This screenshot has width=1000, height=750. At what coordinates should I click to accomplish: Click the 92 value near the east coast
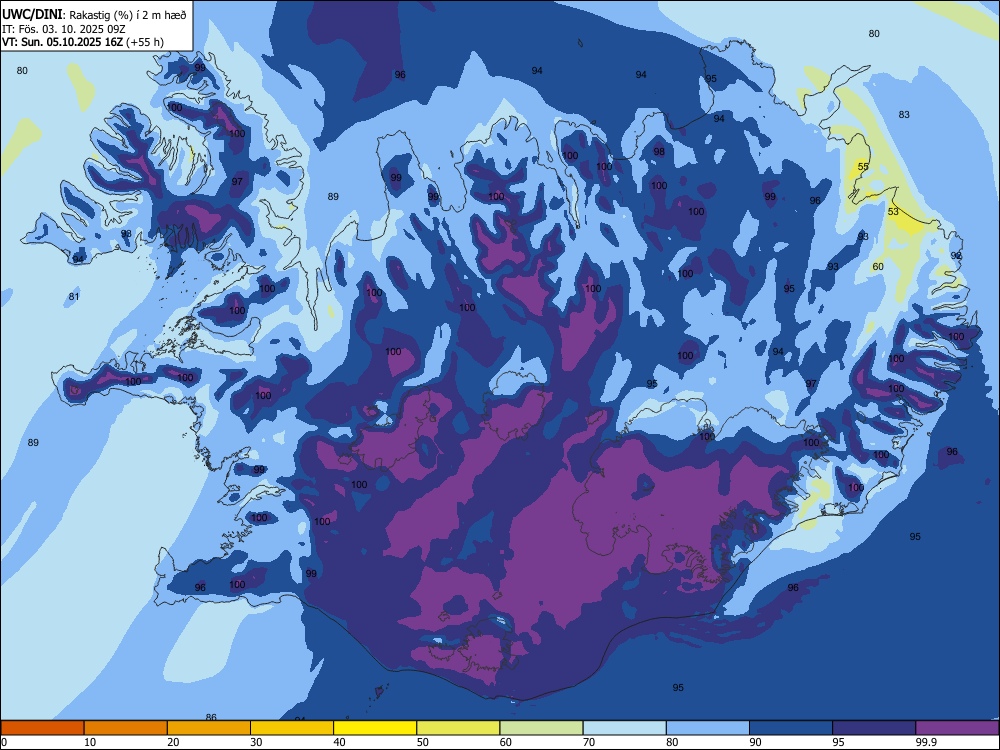point(956,256)
